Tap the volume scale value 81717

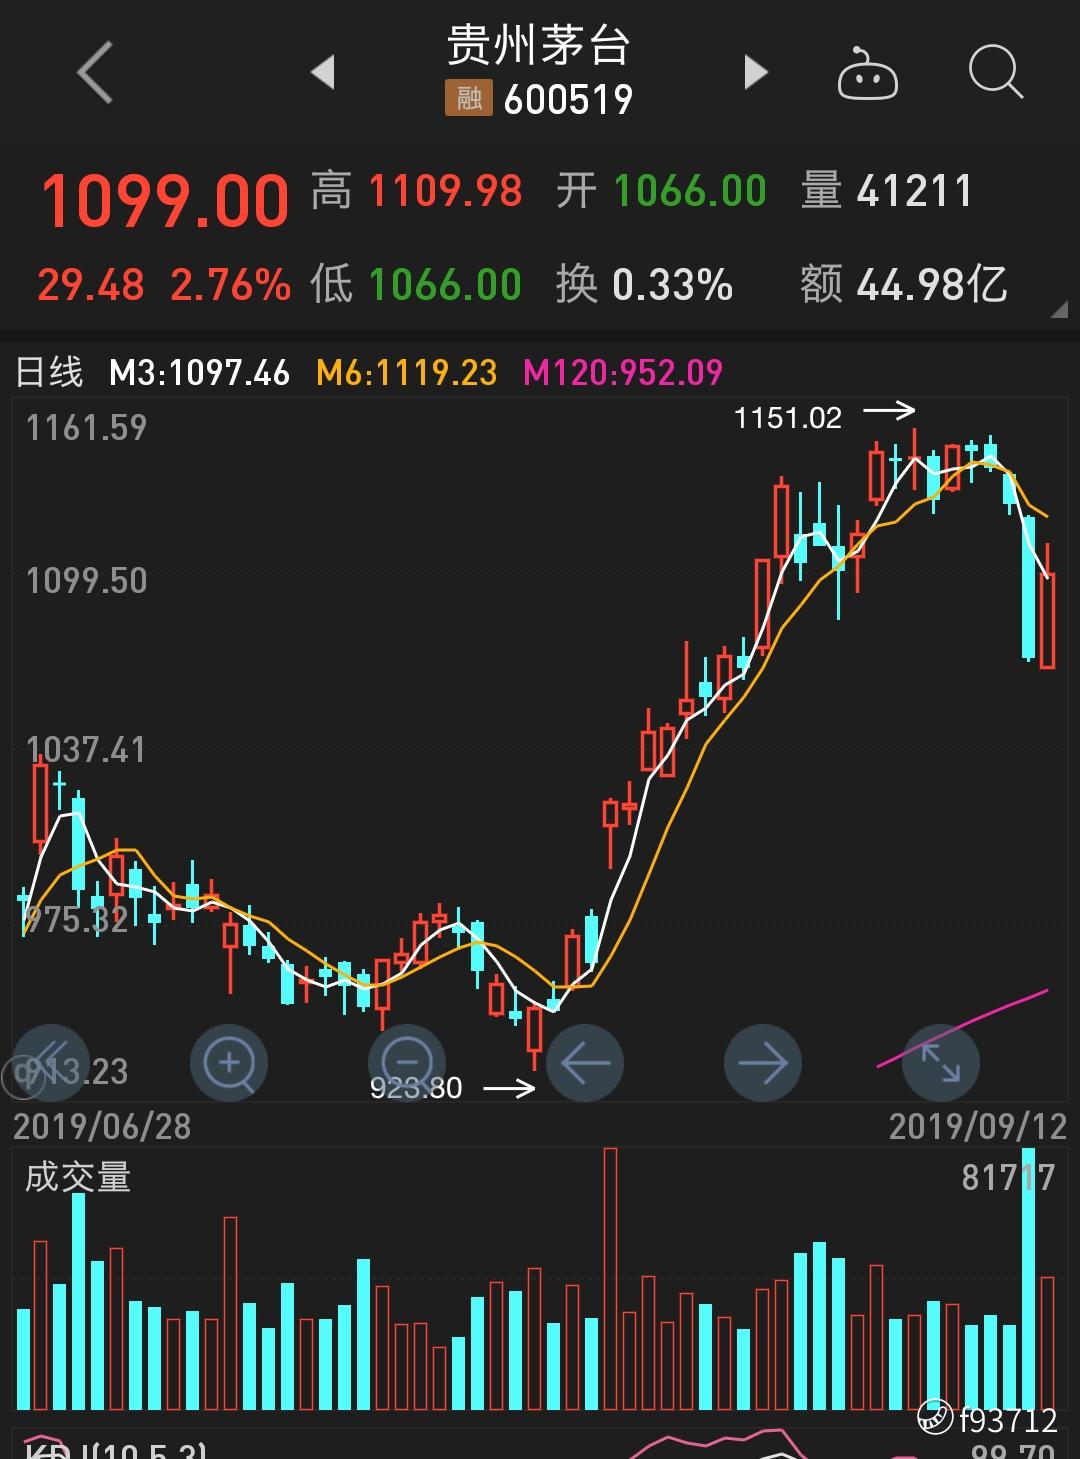pyautogui.click(x=1008, y=1177)
